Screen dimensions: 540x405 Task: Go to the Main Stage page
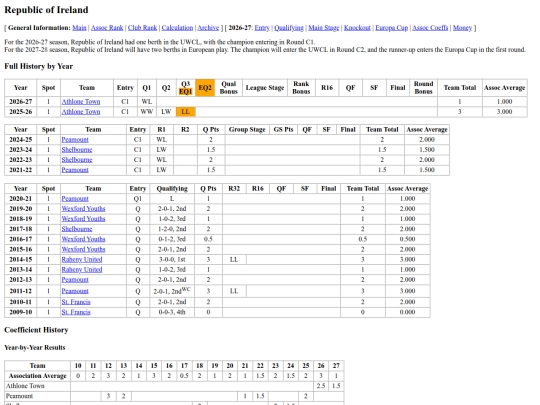tap(324, 28)
